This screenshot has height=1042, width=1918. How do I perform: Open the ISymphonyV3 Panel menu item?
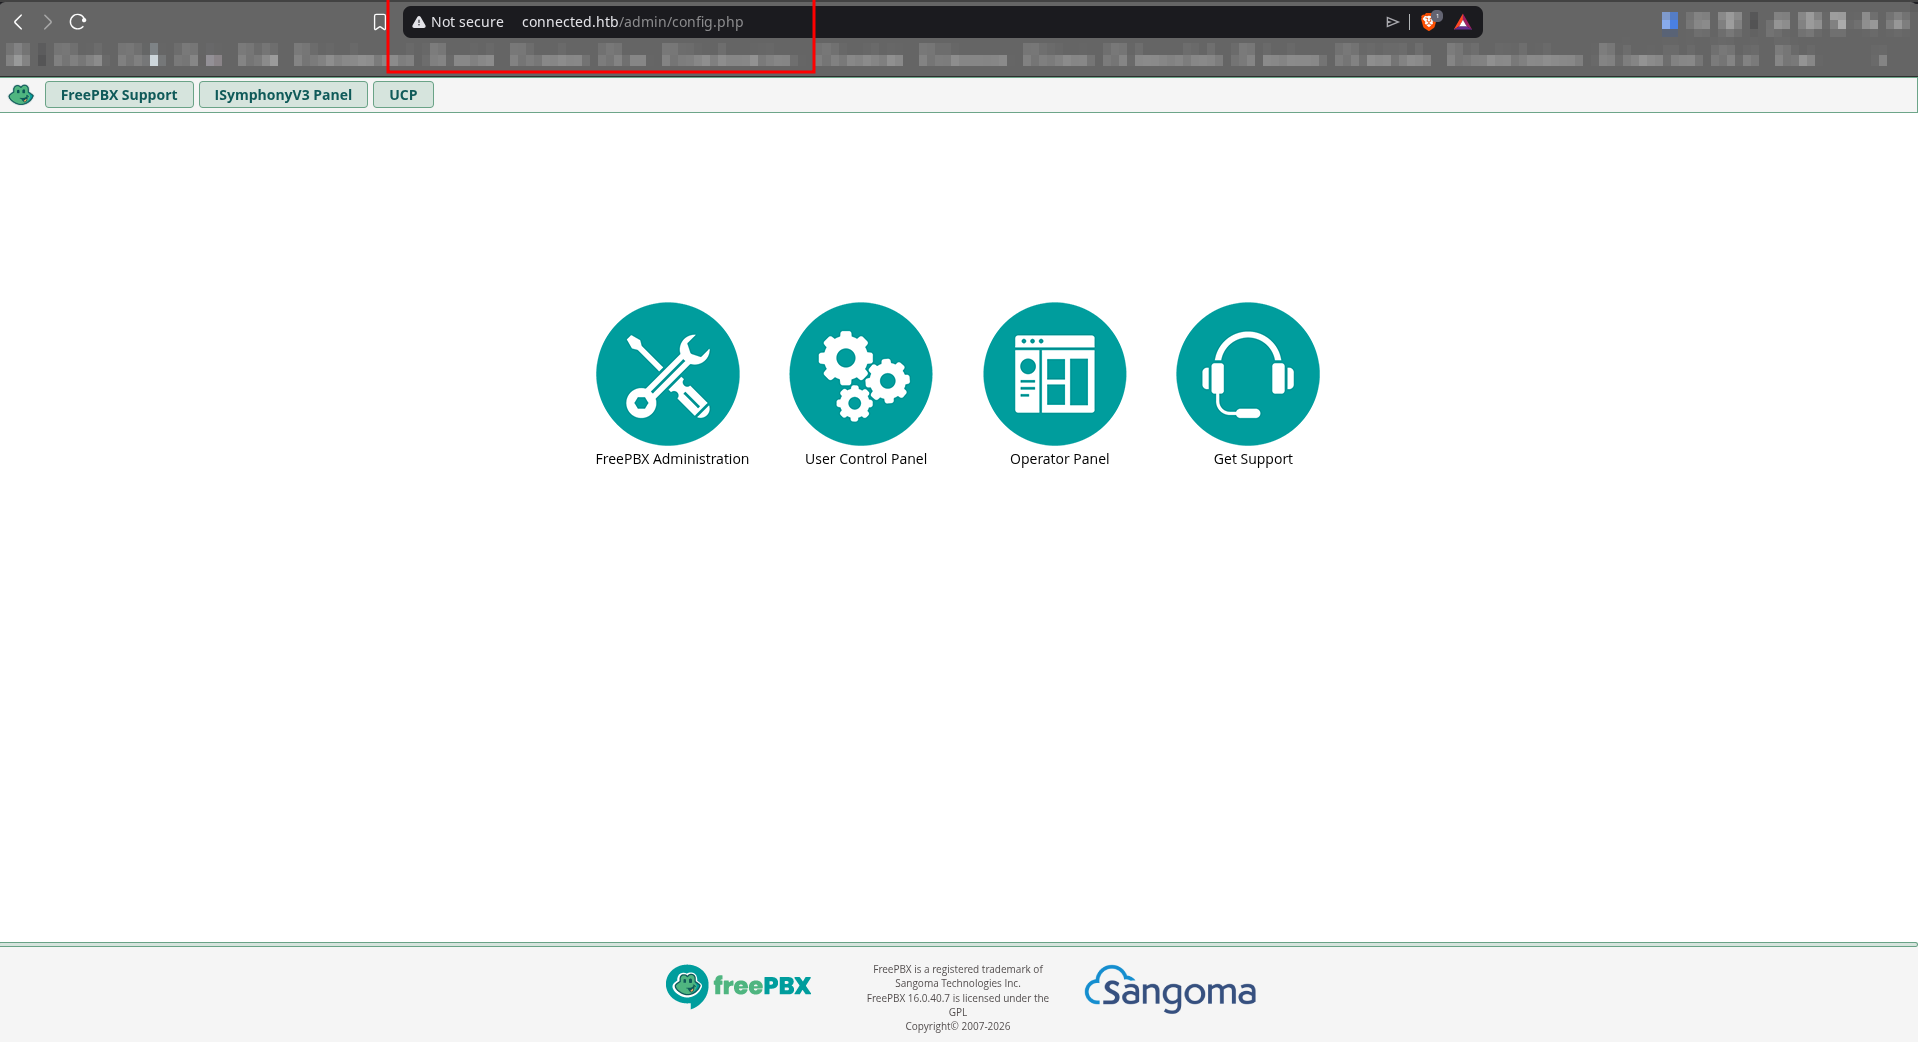283,95
